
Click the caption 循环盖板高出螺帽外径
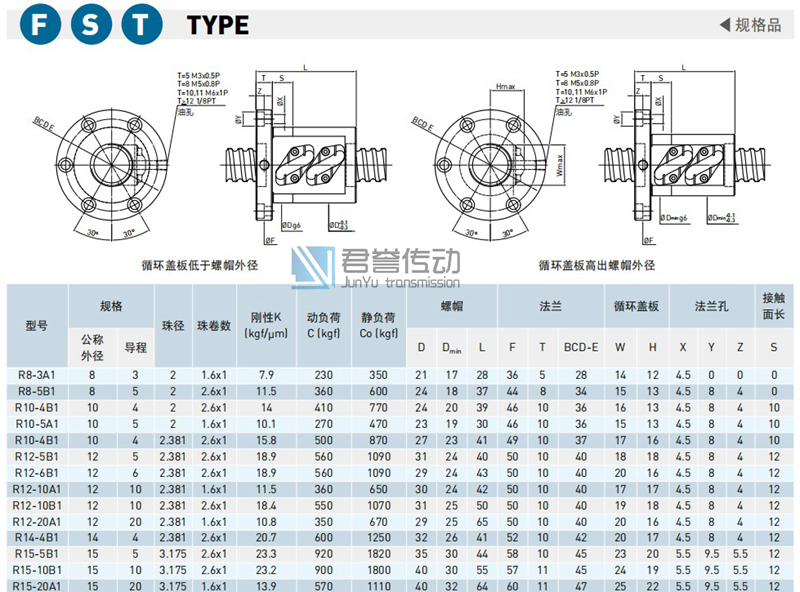coord(596,266)
